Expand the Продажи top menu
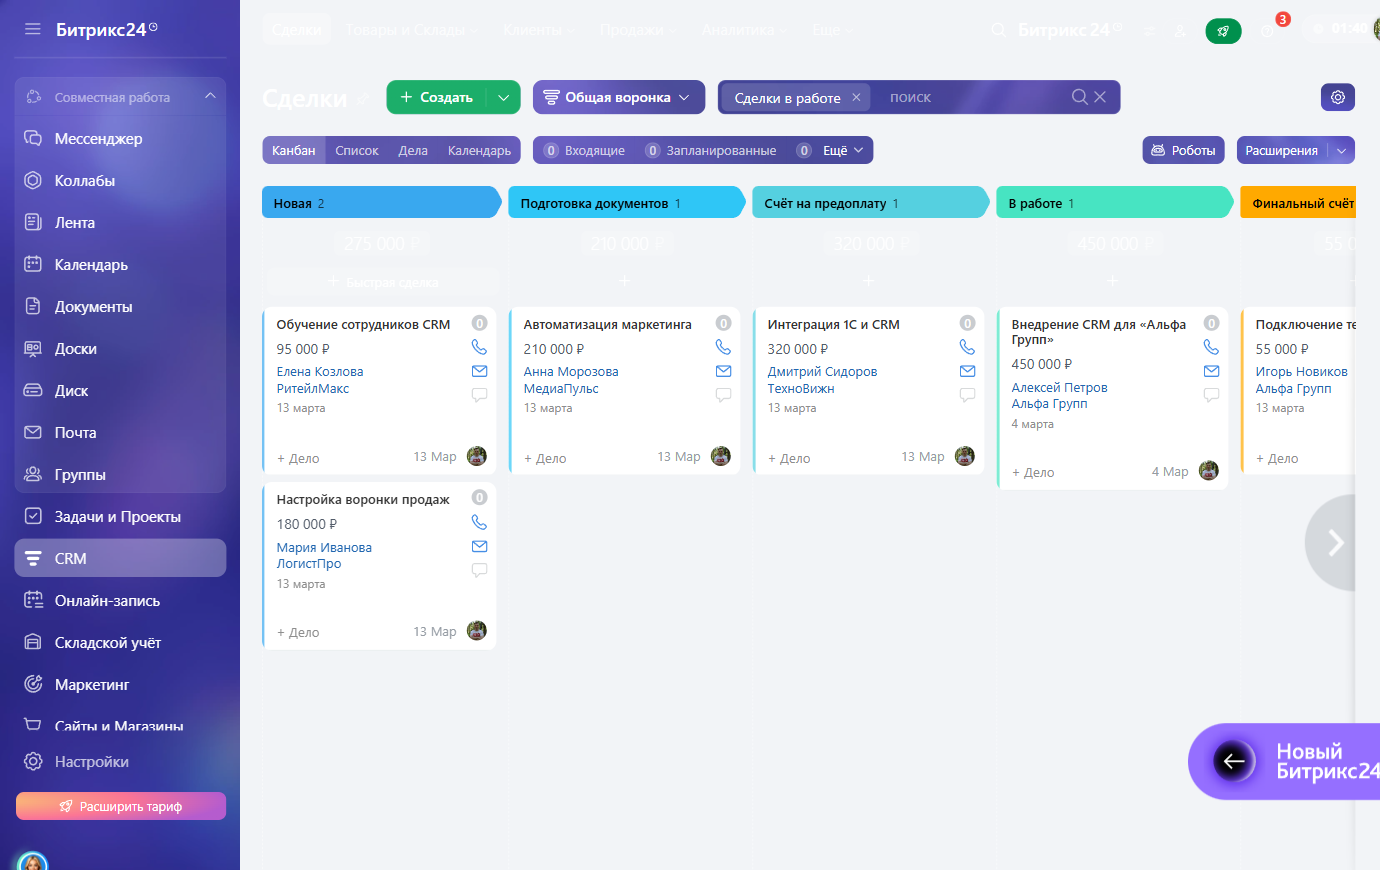 coord(637,30)
